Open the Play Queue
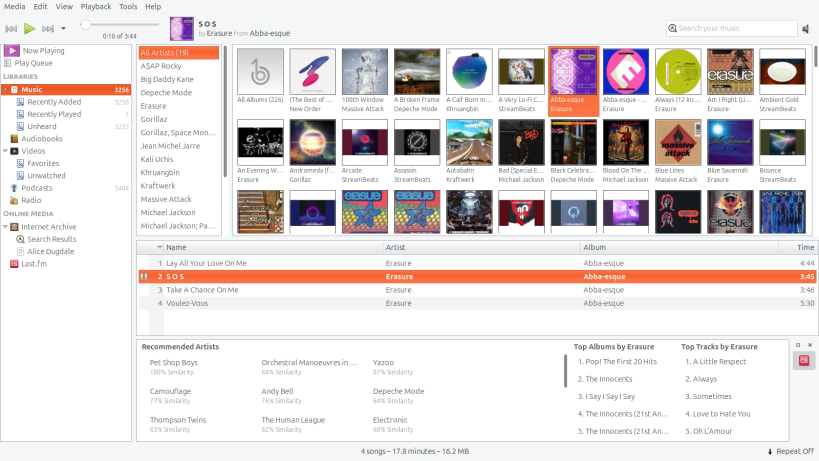This screenshot has height=461, width=819. 33,63
